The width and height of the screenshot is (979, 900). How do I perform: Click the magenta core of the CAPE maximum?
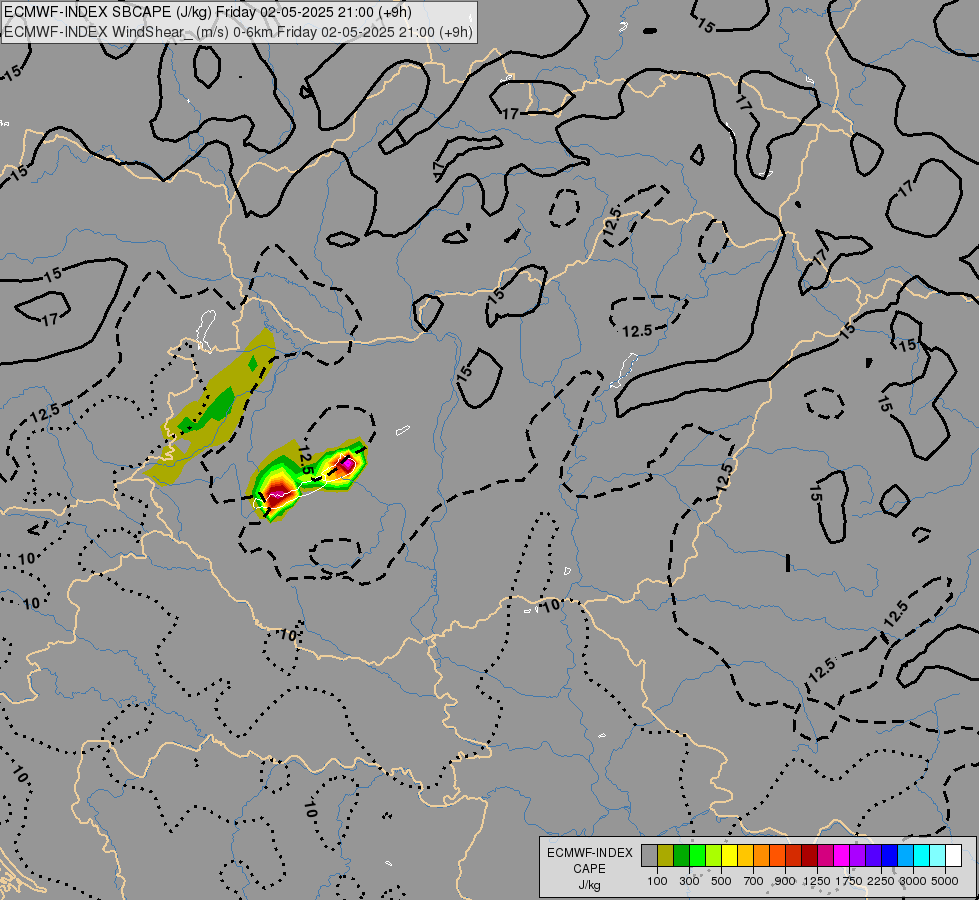point(347,464)
